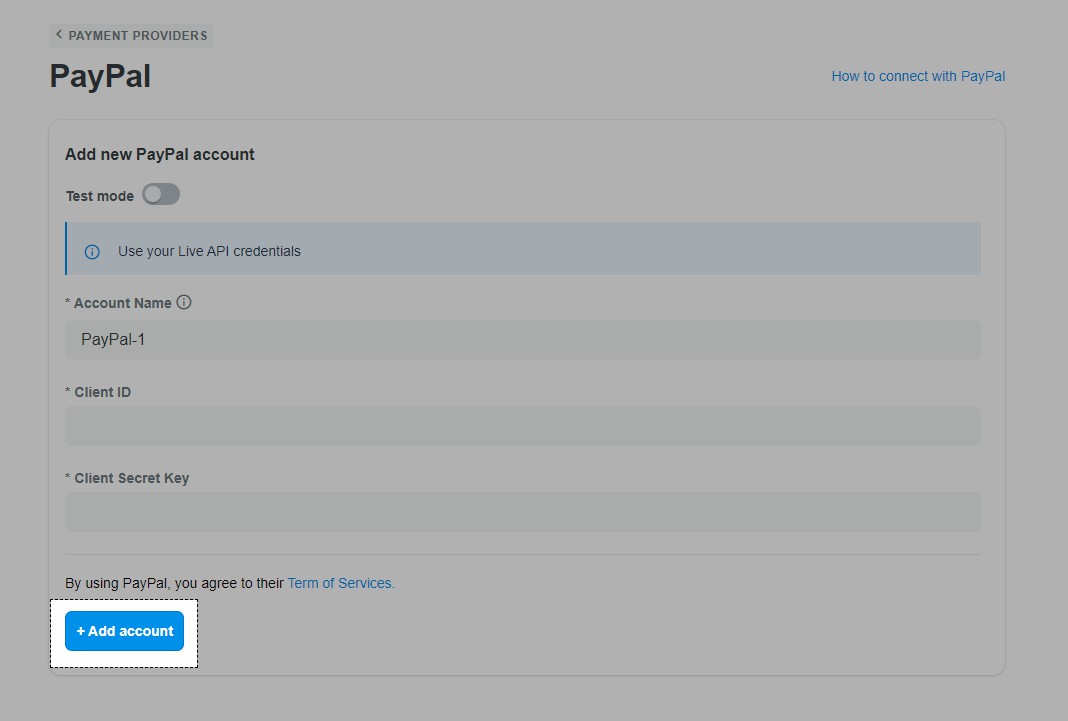Click the Client ID field label
1068x721 pixels.
pyautogui.click(x=102, y=392)
